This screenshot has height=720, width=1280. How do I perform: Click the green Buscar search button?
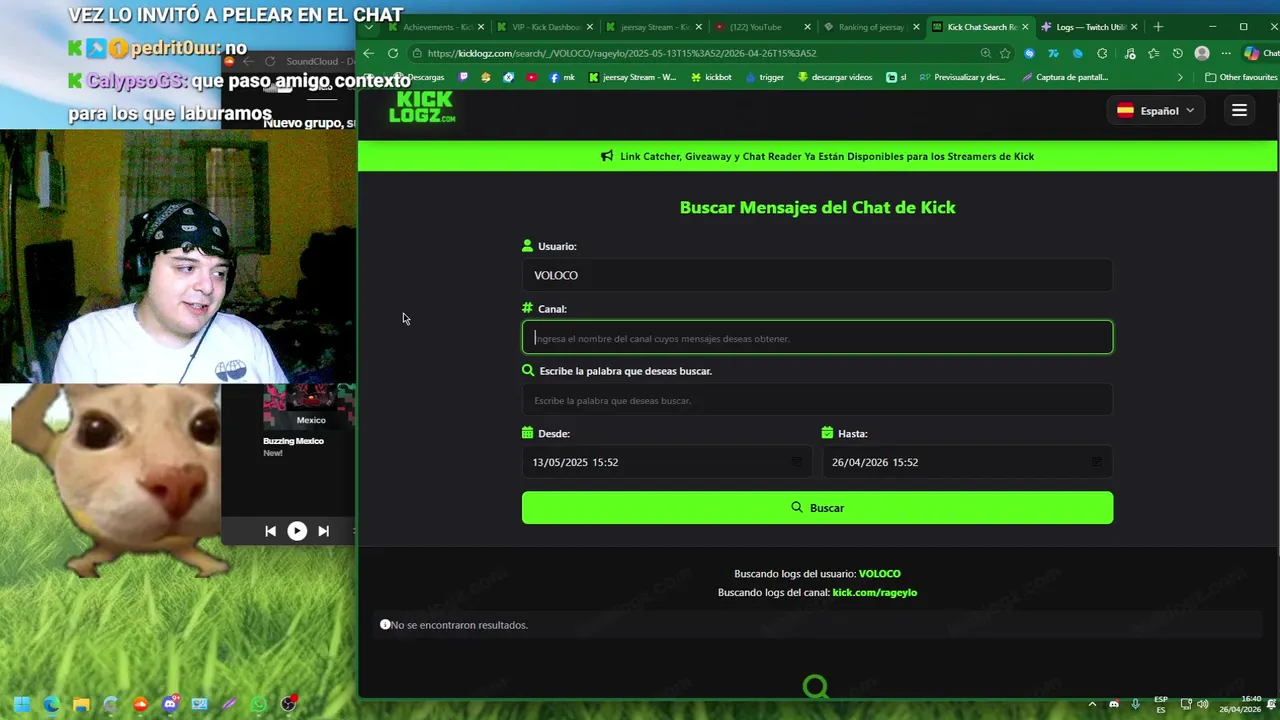point(817,507)
